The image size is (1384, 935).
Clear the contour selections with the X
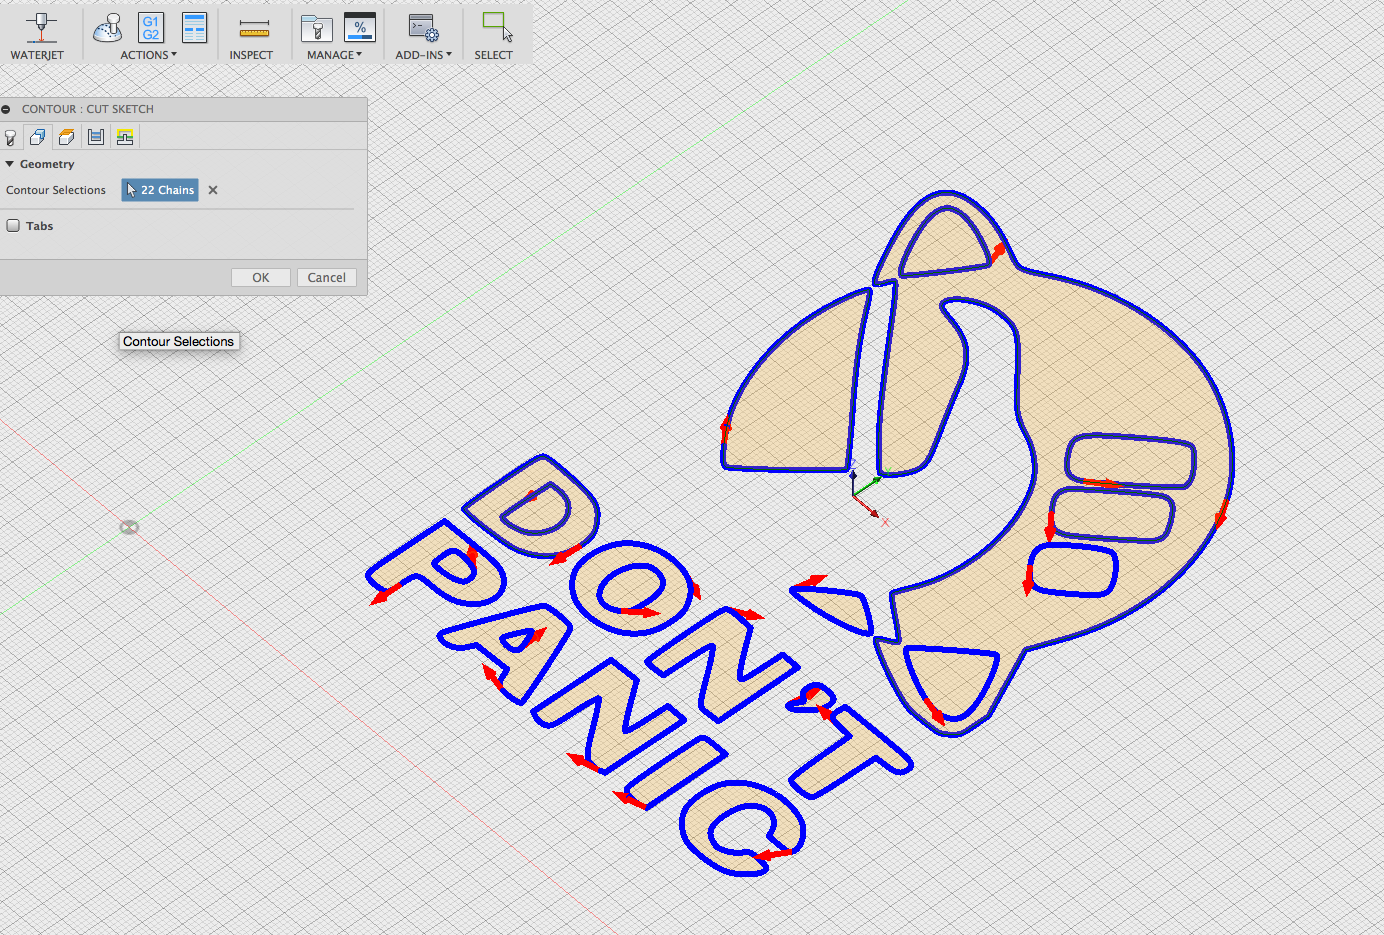[213, 190]
